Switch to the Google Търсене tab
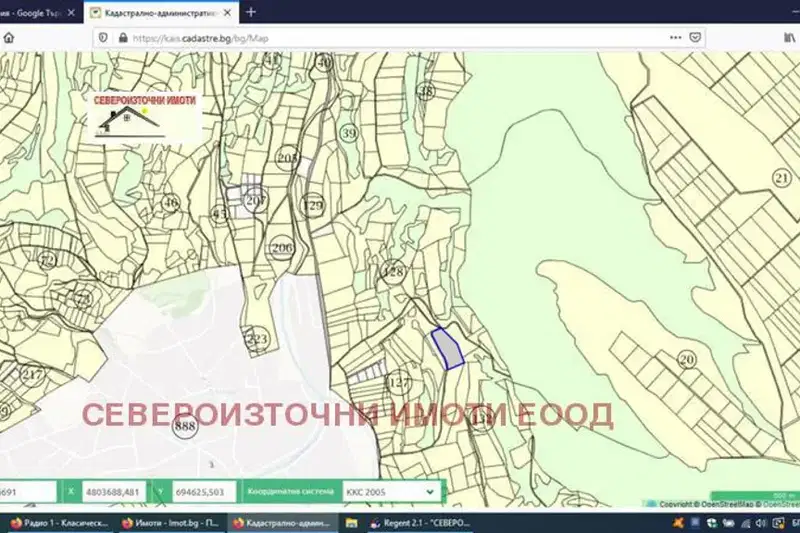 coord(32,13)
